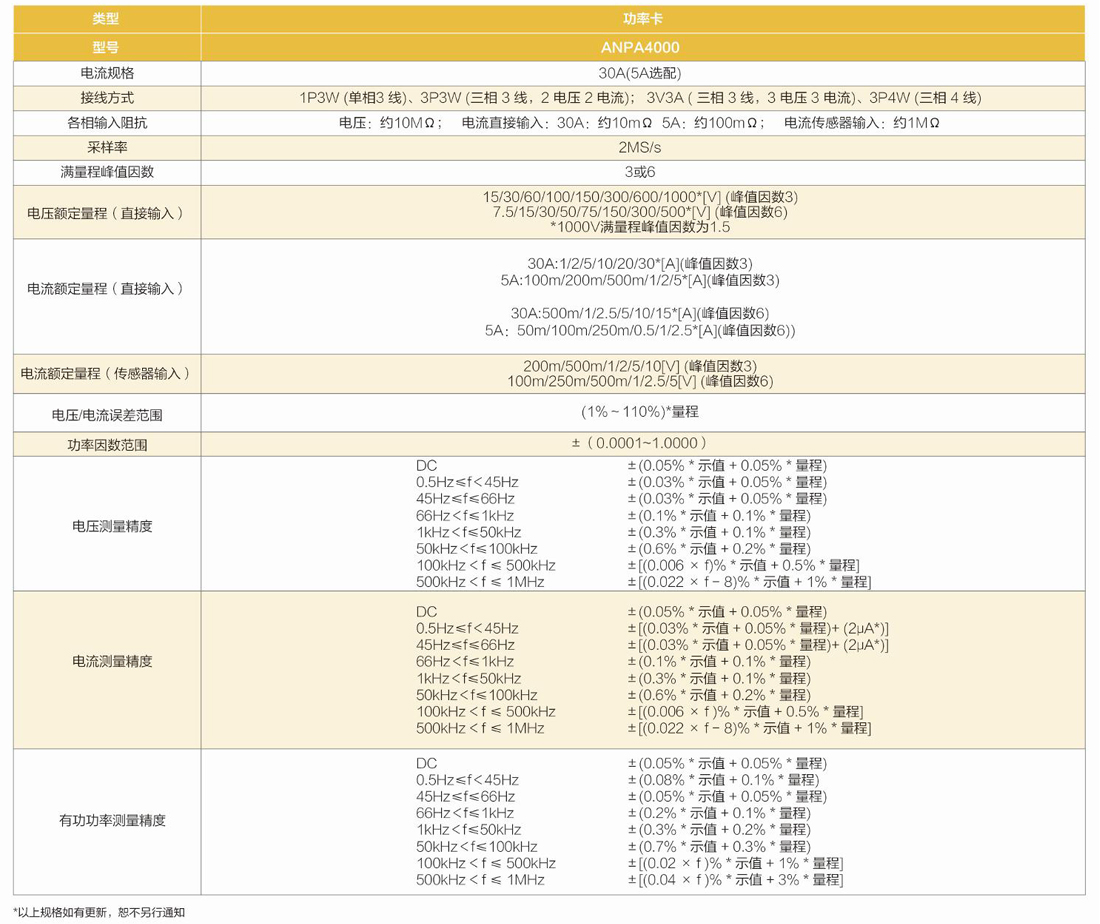The image size is (1100, 924).
Task: Click the 功率因数范围 row label
Action: click(106, 445)
